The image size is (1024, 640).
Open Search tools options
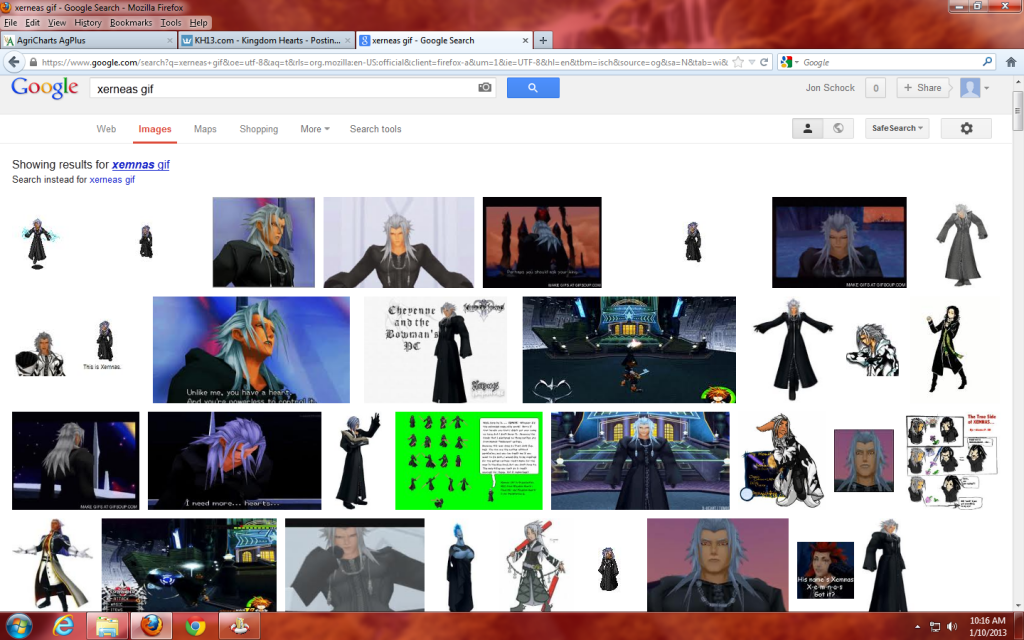click(376, 129)
